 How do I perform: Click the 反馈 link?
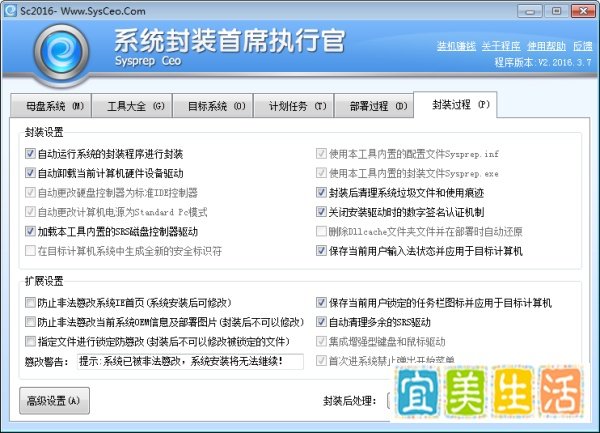coord(582,46)
